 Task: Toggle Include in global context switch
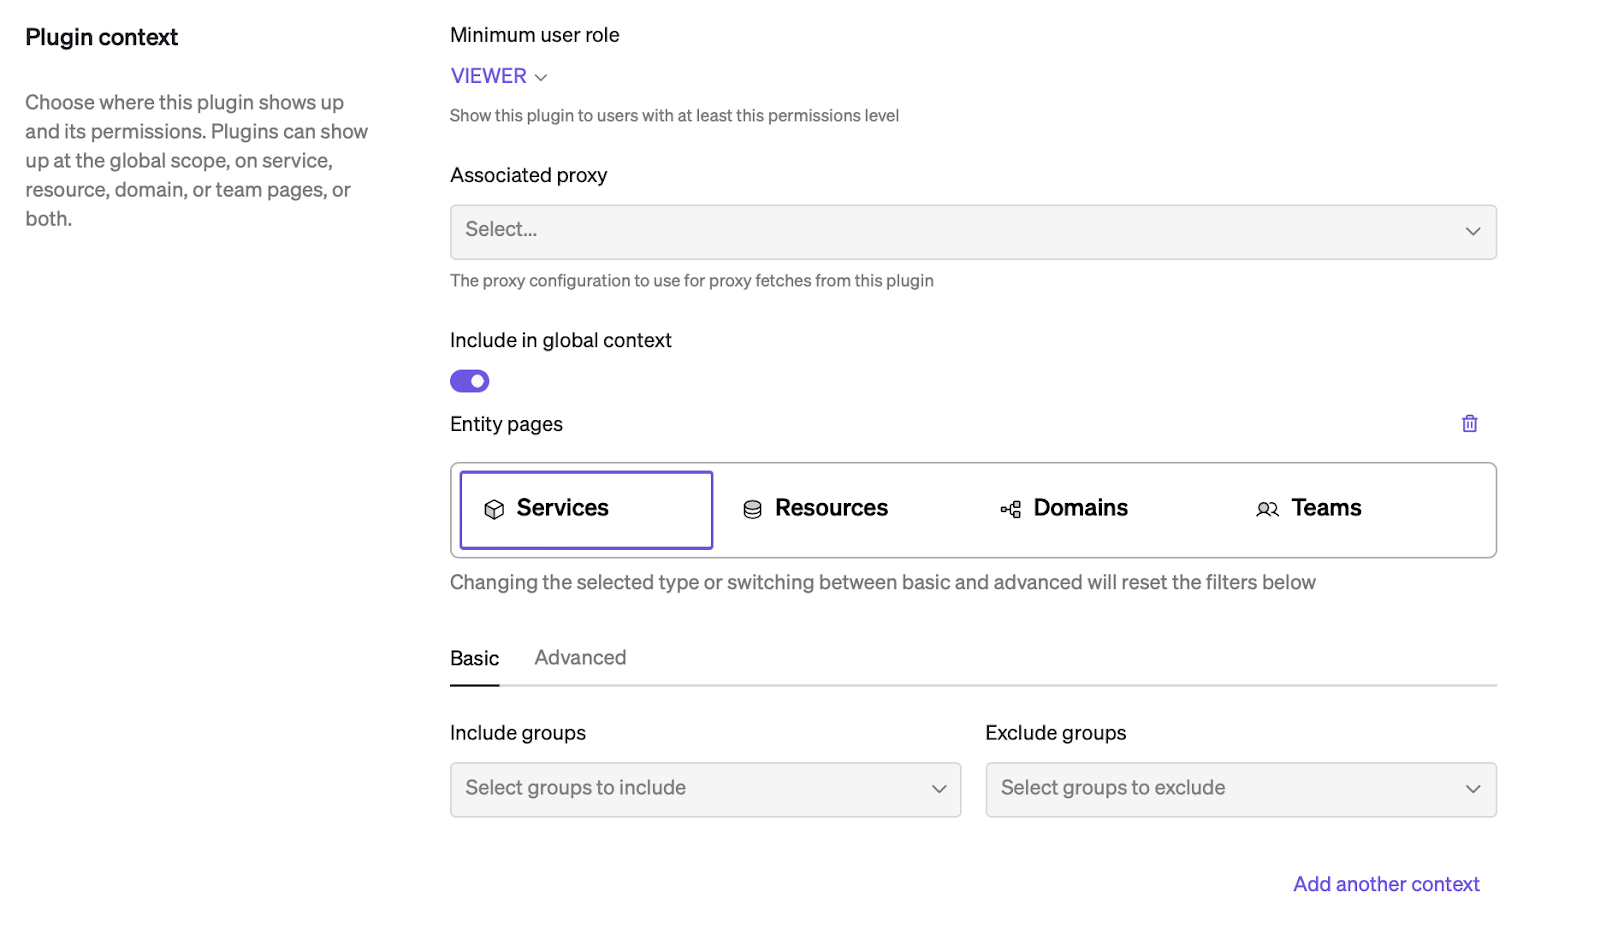(470, 381)
